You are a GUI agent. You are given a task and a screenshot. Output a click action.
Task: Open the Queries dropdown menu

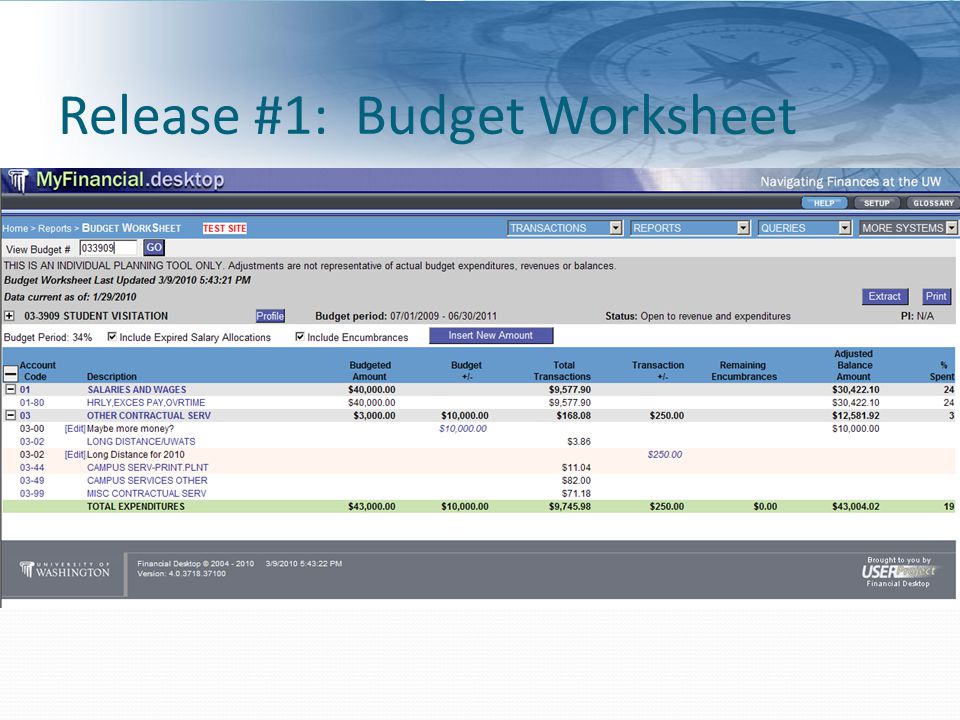(x=804, y=228)
